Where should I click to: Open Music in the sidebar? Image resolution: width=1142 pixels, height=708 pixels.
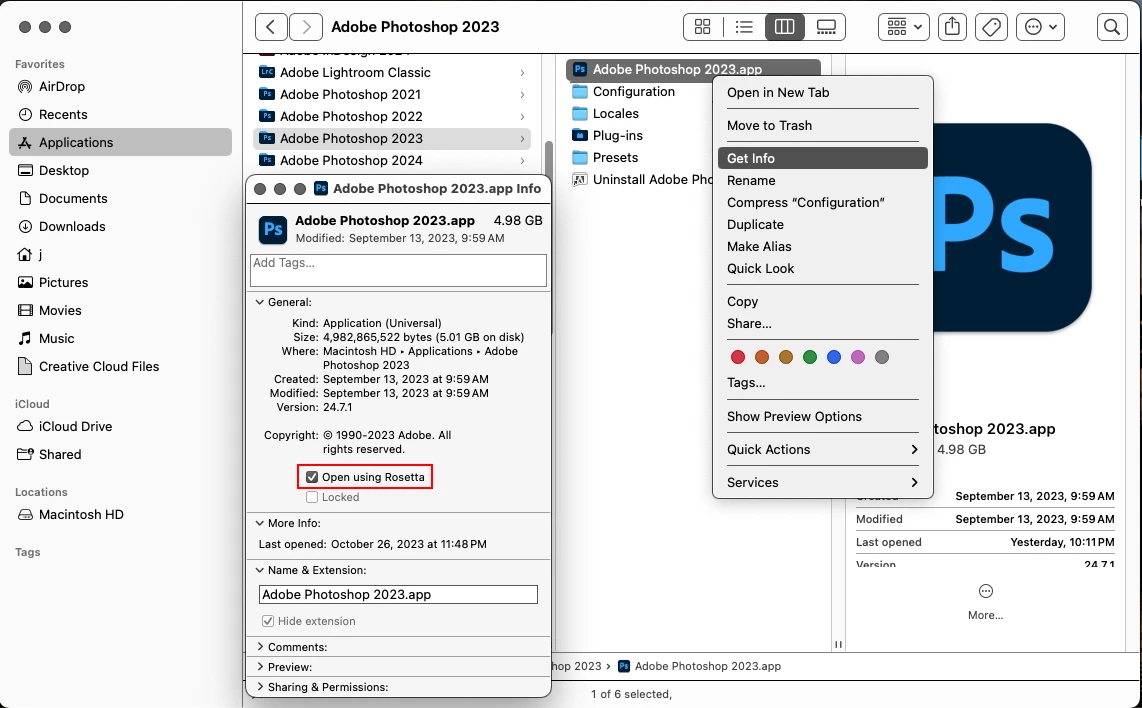pos(120,339)
